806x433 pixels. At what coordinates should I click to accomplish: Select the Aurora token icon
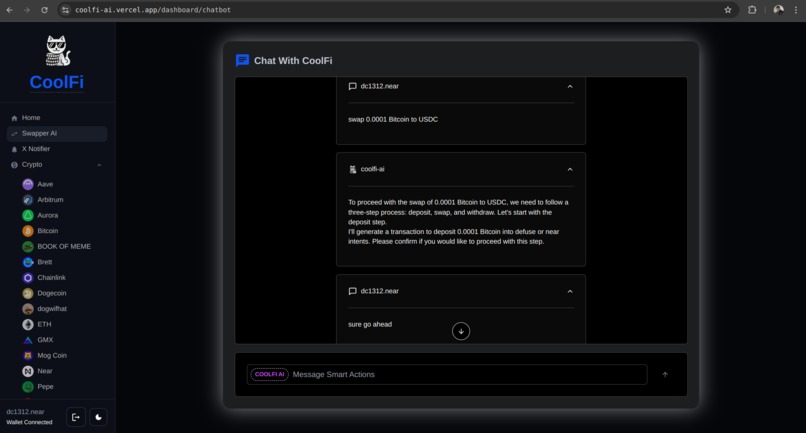point(28,215)
